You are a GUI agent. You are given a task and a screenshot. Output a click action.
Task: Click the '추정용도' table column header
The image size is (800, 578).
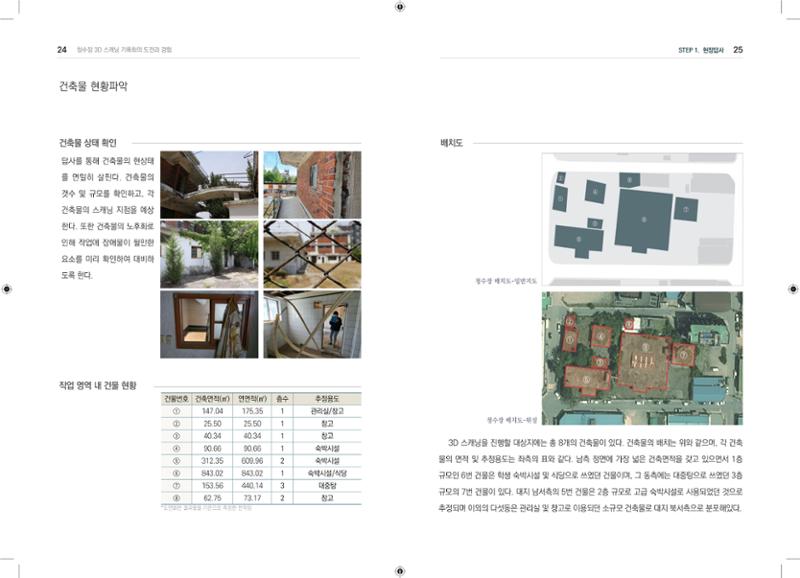tap(327, 398)
